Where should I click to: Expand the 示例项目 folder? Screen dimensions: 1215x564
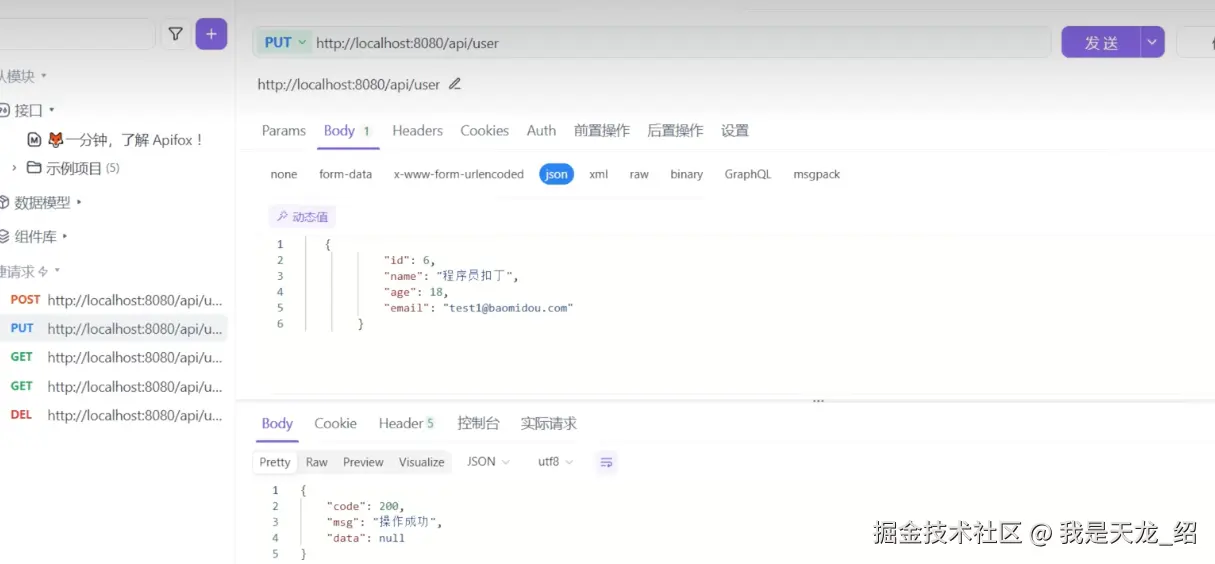14,168
